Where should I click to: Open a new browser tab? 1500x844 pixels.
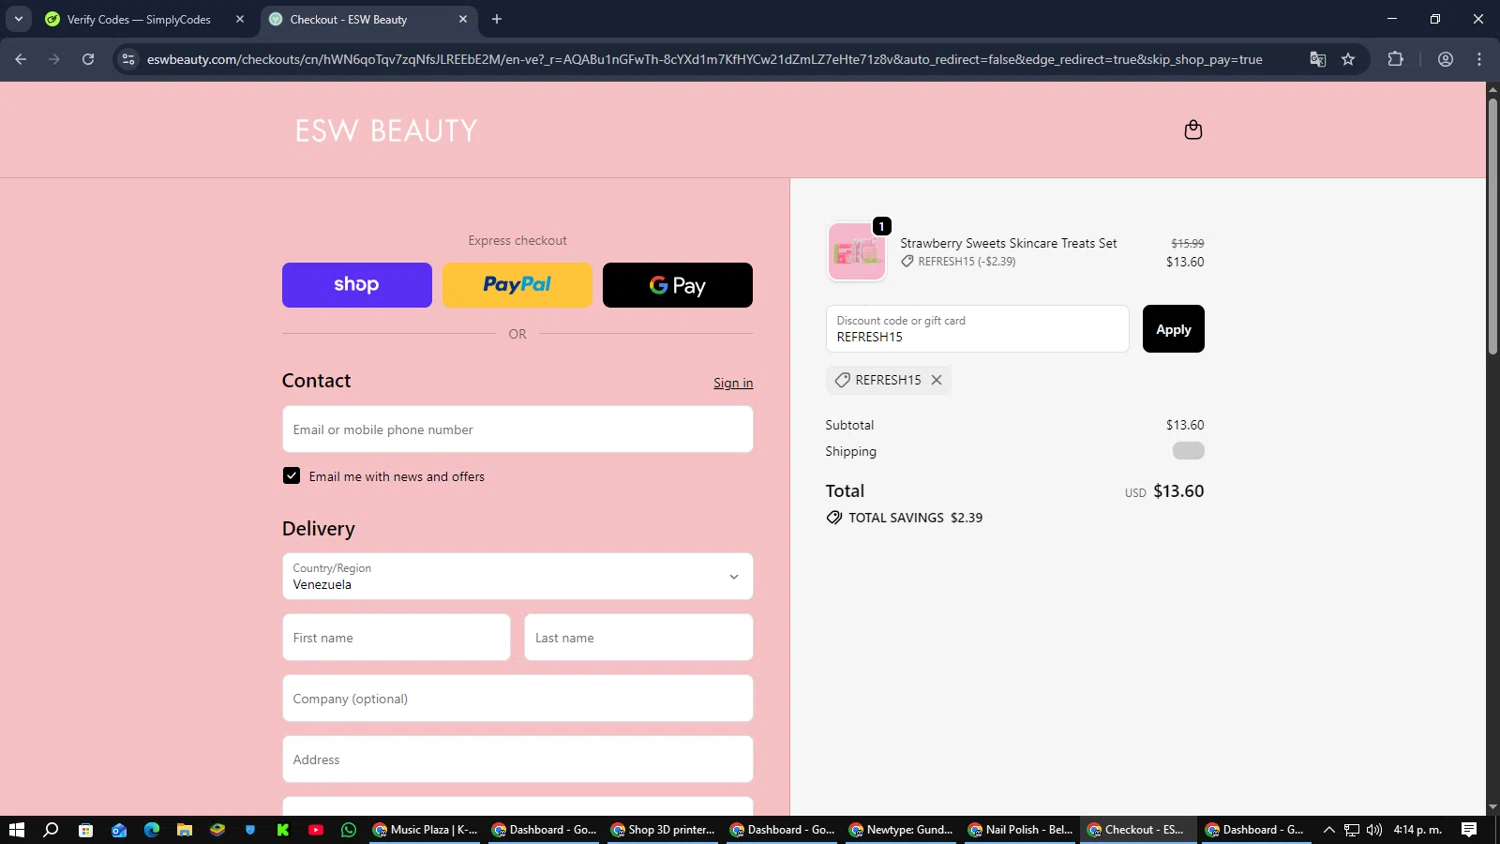(497, 19)
